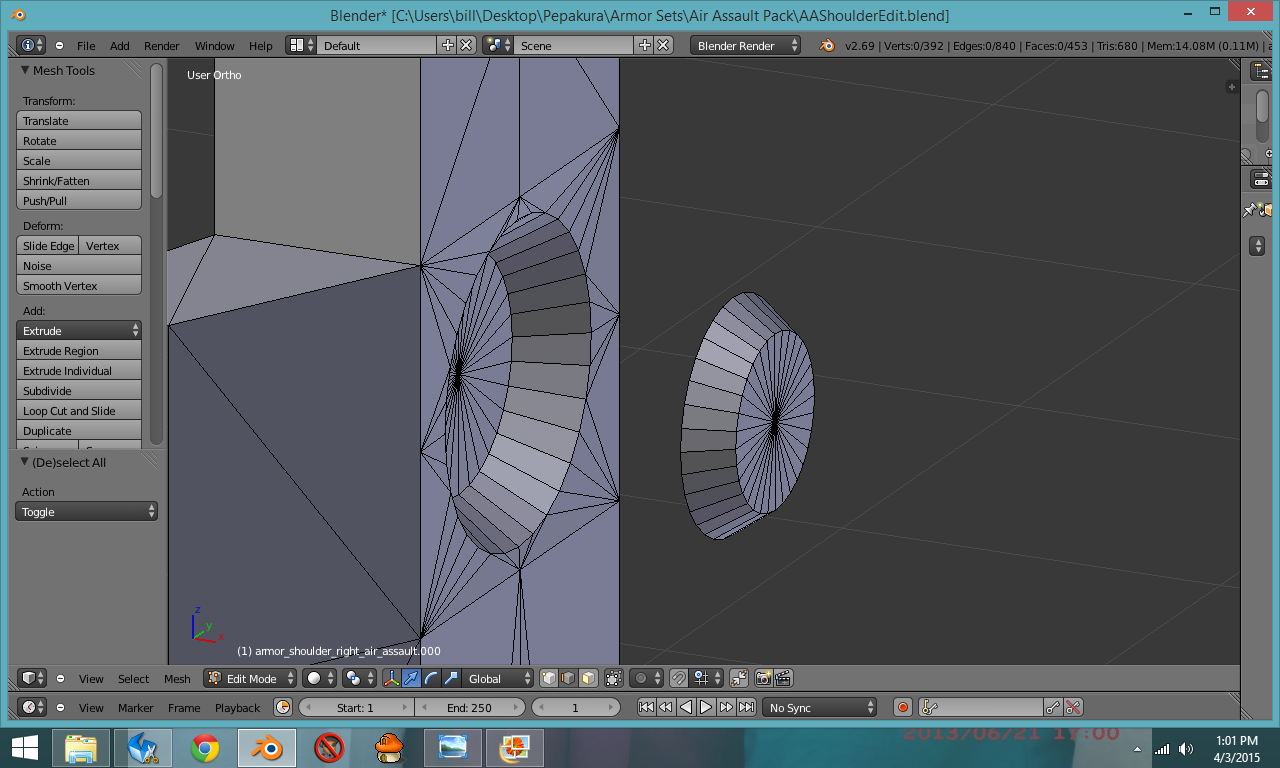This screenshot has height=768, width=1280.
Task: Enable the rotate manipulator icon
Action: (431, 678)
